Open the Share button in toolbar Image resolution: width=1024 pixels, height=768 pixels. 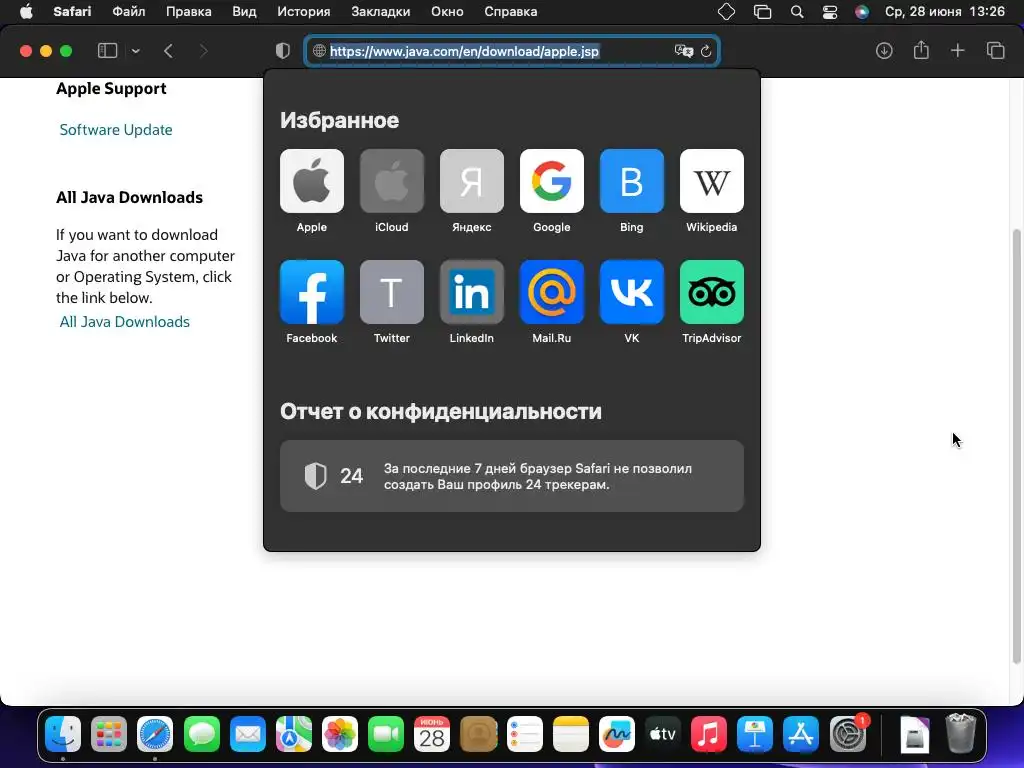tap(921, 50)
